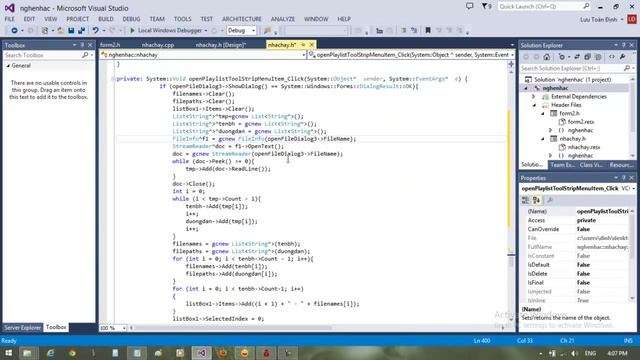This screenshot has width=640, height=360.
Task: Click the editor horizontal scrollbar
Action: 233,328
